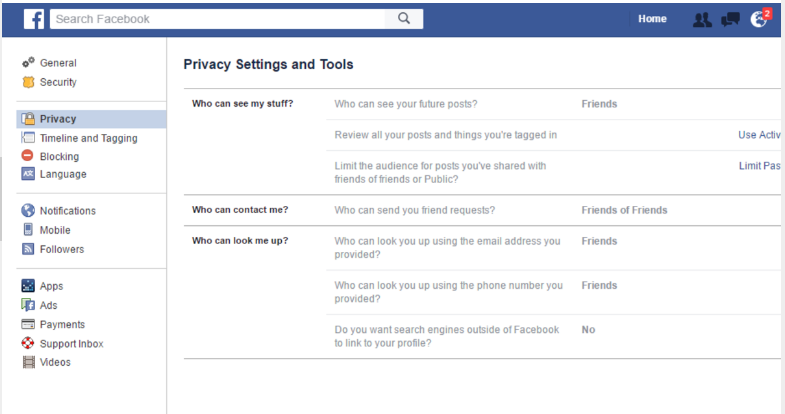785x414 pixels.
Task: Click the Ads icon
Action: pyautogui.click(x=28, y=305)
